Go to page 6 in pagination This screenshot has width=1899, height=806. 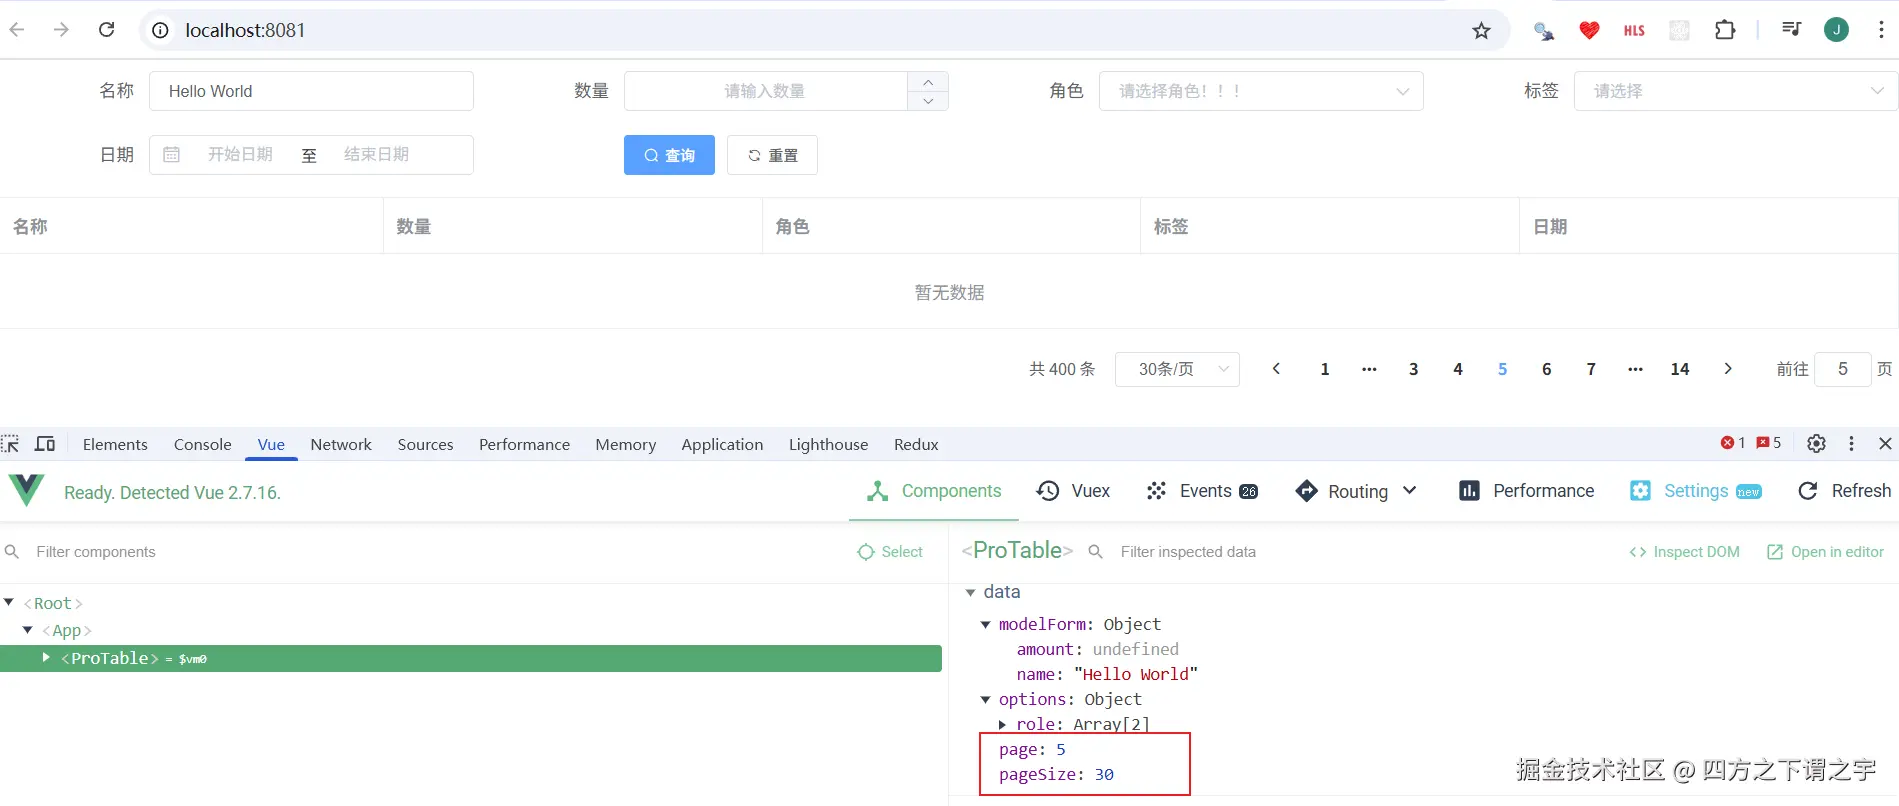tap(1546, 369)
